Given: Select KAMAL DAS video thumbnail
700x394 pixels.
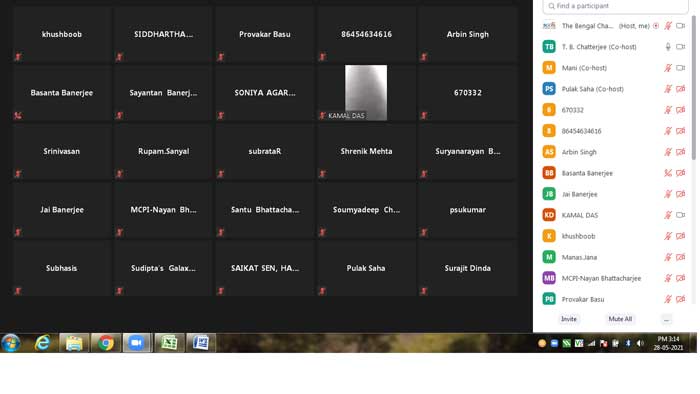Looking at the screenshot, I should coord(366,93).
